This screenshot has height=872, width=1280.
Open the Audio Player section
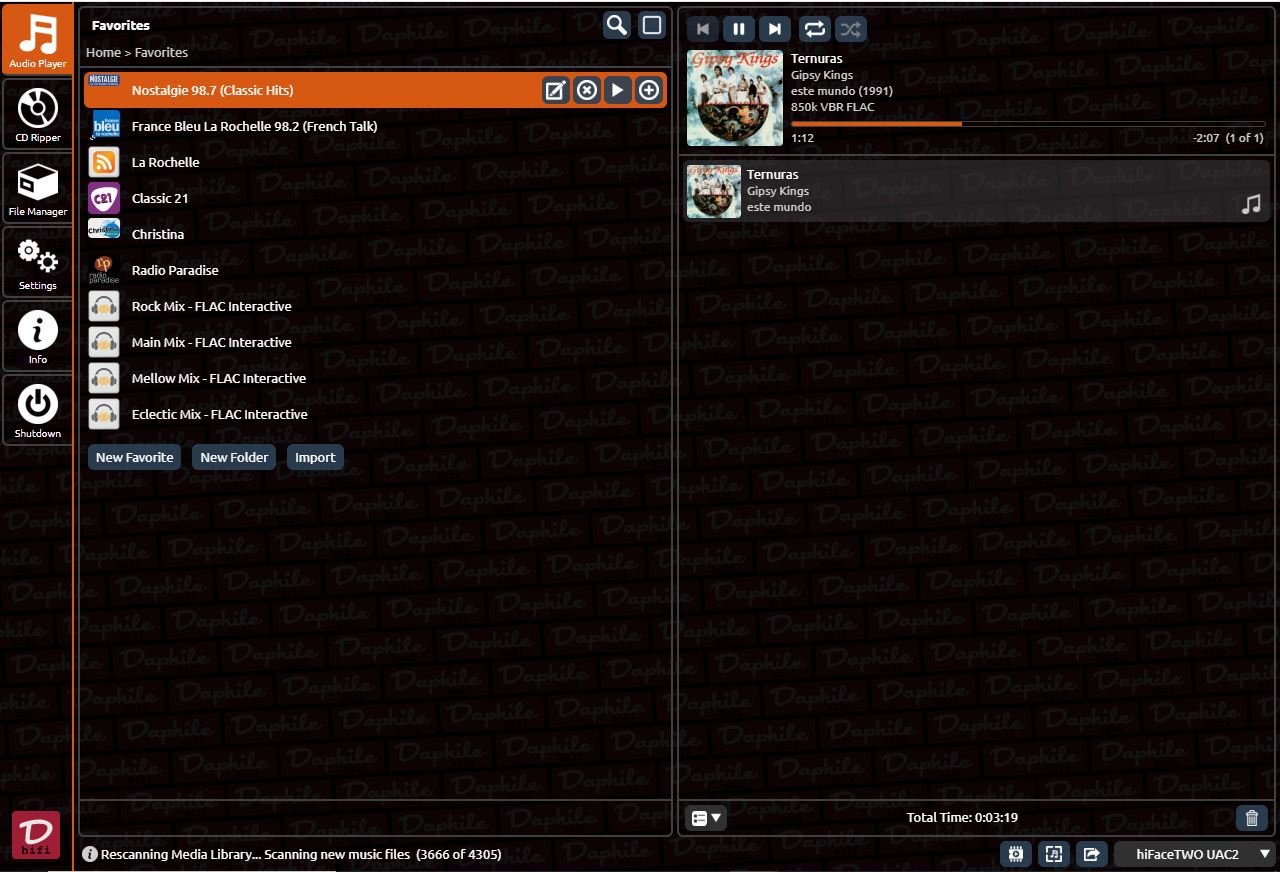point(37,40)
